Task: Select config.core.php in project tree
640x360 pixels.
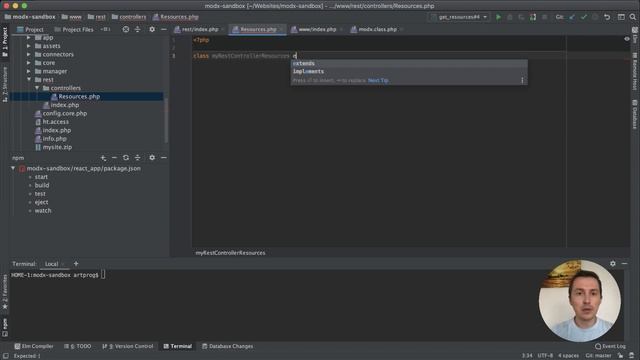Action: 64,113
